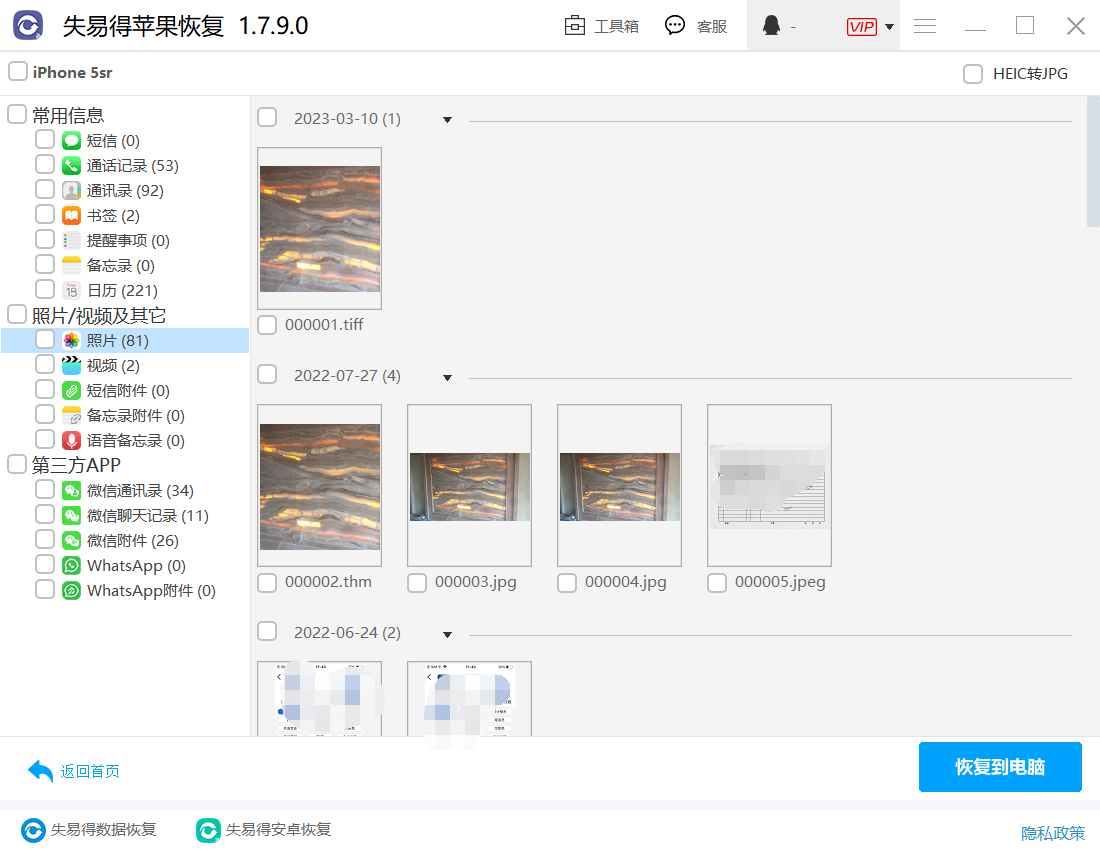Open the toolbox (工具箱) icon
1100x850 pixels.
point(575,26)
